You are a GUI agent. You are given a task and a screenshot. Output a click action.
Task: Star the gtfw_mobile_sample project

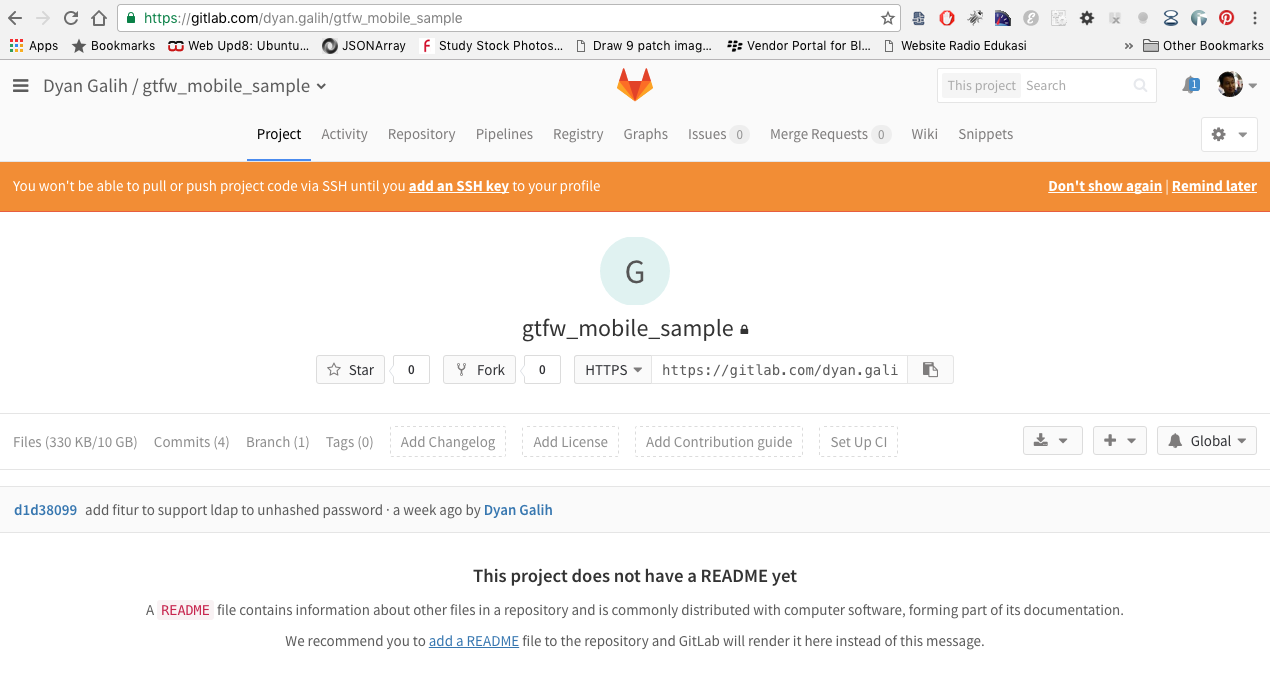point(351,370)
